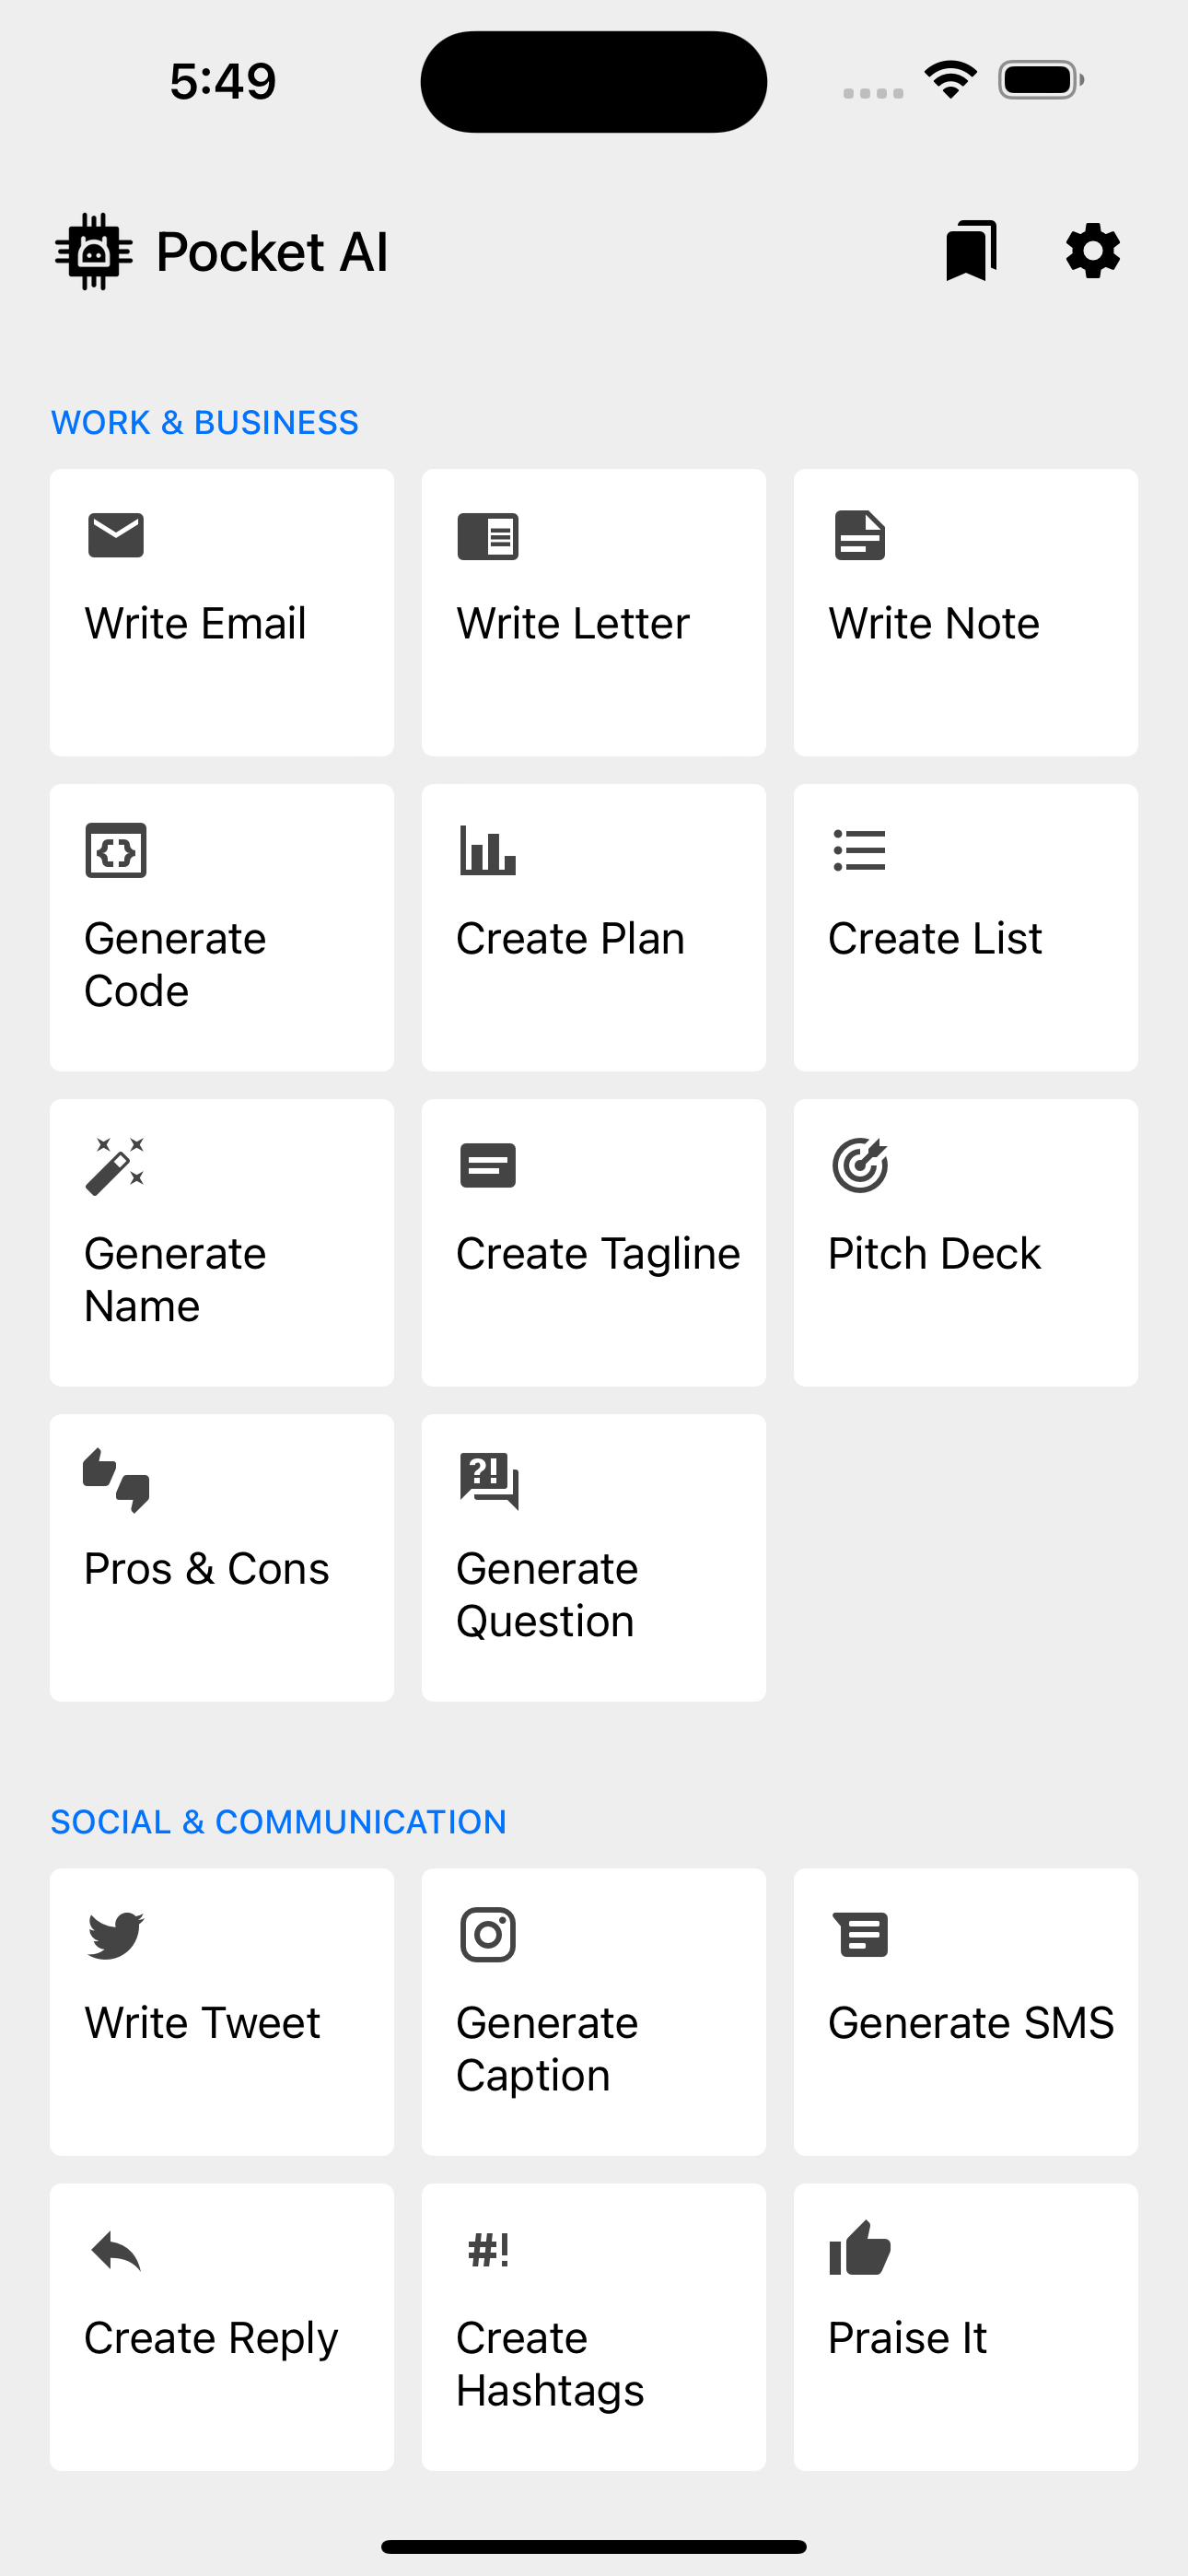Open the saved bookmarks icon
Screen dimensions: 1188x2576
tap(971, 251)
